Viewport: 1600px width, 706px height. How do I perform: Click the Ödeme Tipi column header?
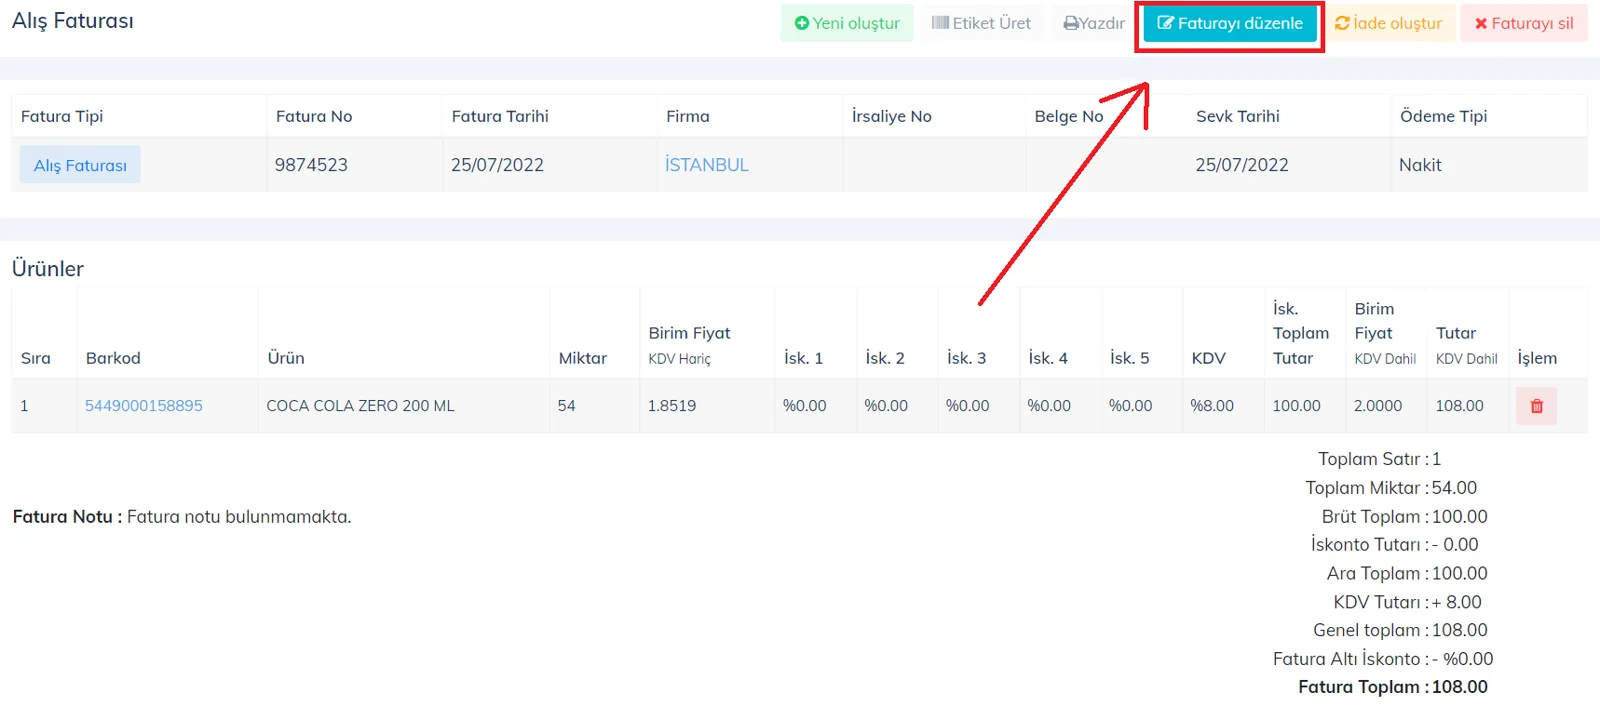pyautogui.click(x=1444, y=116)
